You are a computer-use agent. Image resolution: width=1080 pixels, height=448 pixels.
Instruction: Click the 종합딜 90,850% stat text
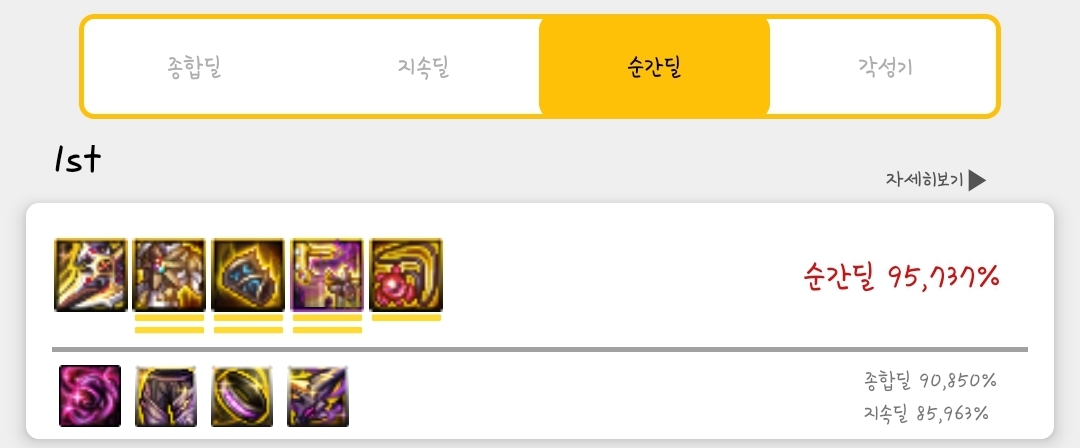928,380
